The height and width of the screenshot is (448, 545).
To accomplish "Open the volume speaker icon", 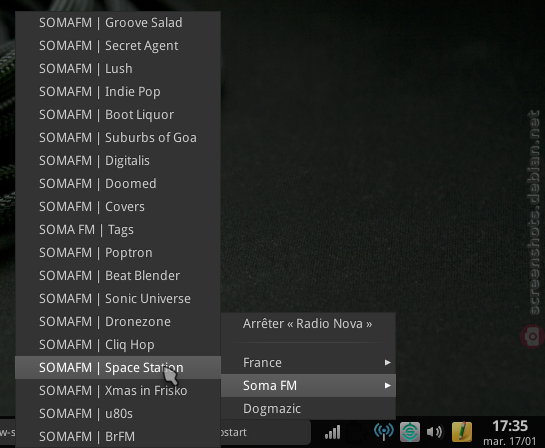I will pos(434,432).
